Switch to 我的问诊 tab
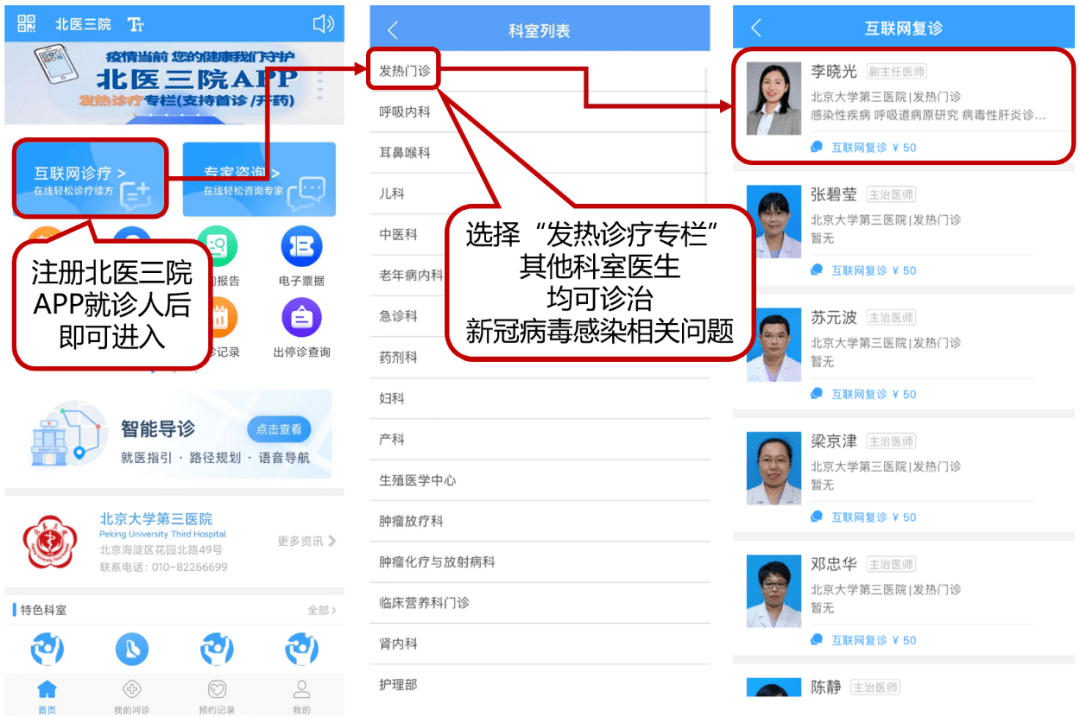 tap(132, 696)
